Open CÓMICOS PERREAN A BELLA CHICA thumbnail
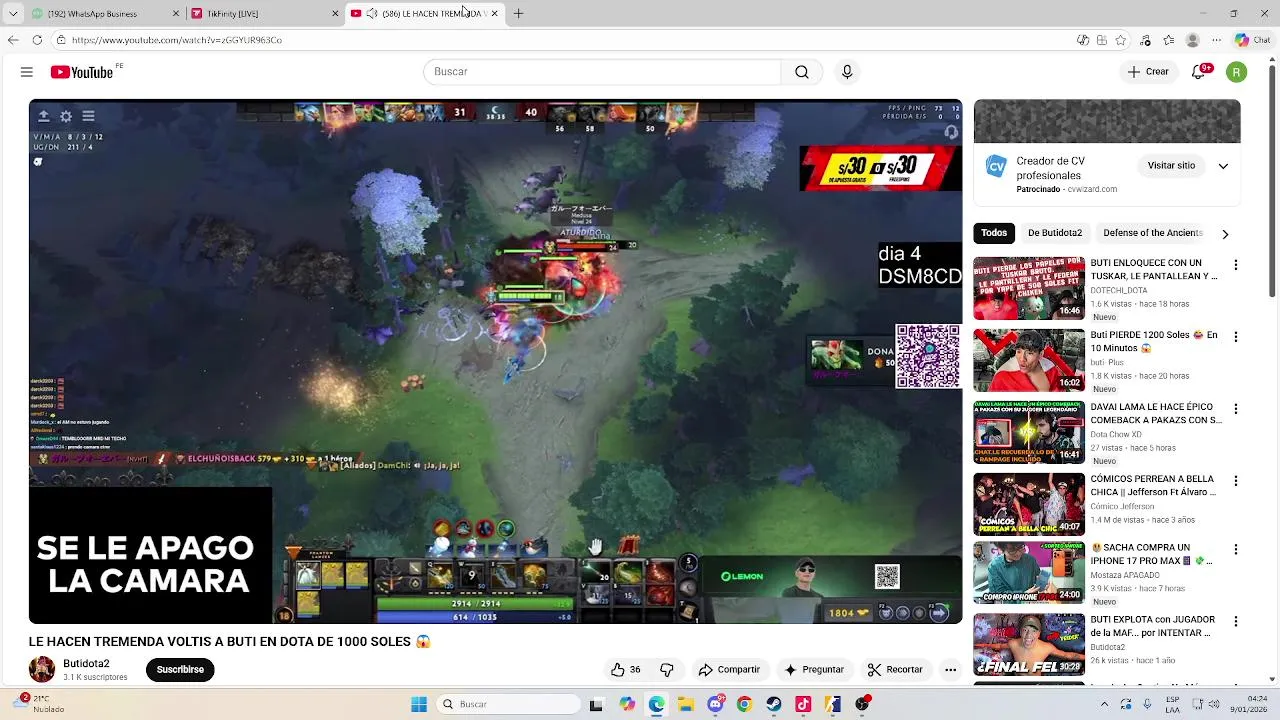Image resolution: width=1280 pixels, height=720 pixels. click(1029, 505)
